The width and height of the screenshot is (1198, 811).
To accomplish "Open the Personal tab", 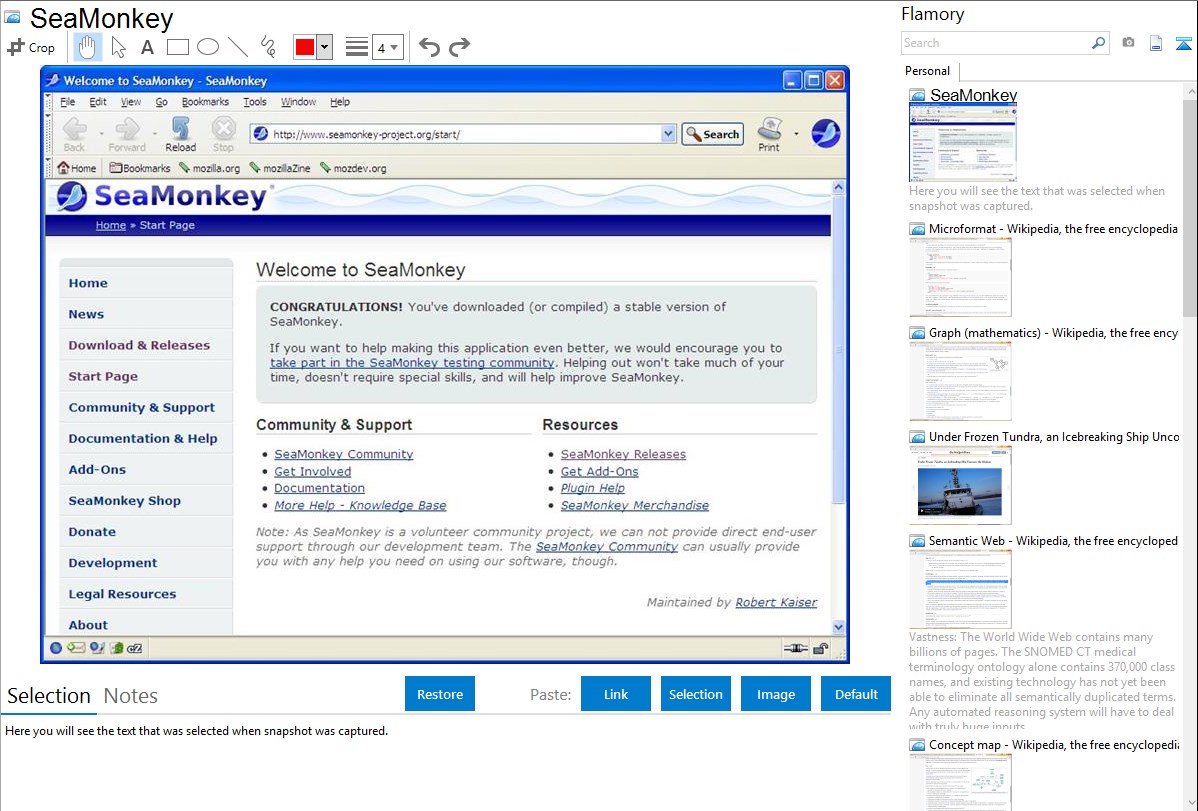I will click(927, 71).
